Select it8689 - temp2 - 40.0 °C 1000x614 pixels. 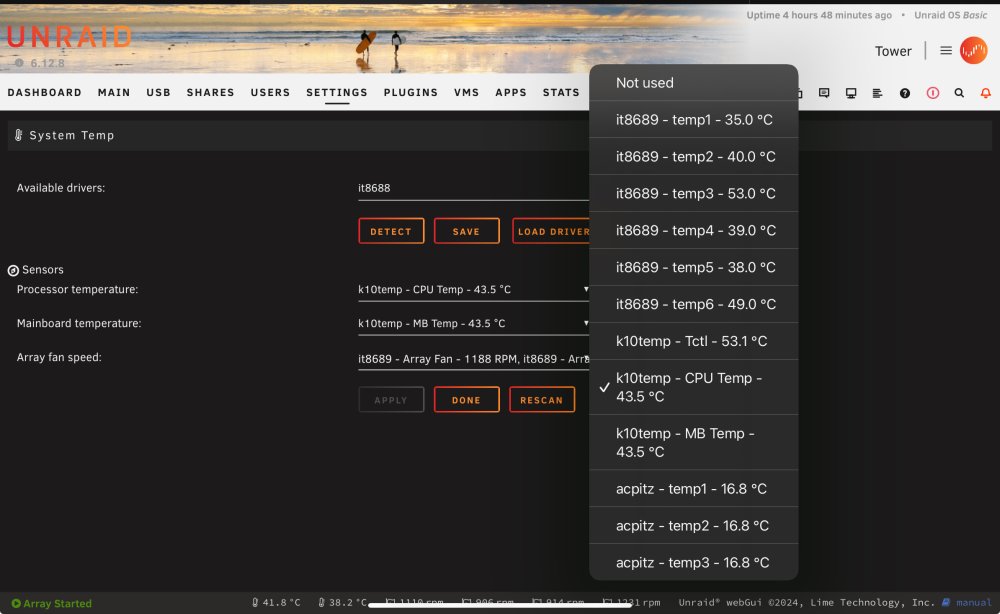694,157
